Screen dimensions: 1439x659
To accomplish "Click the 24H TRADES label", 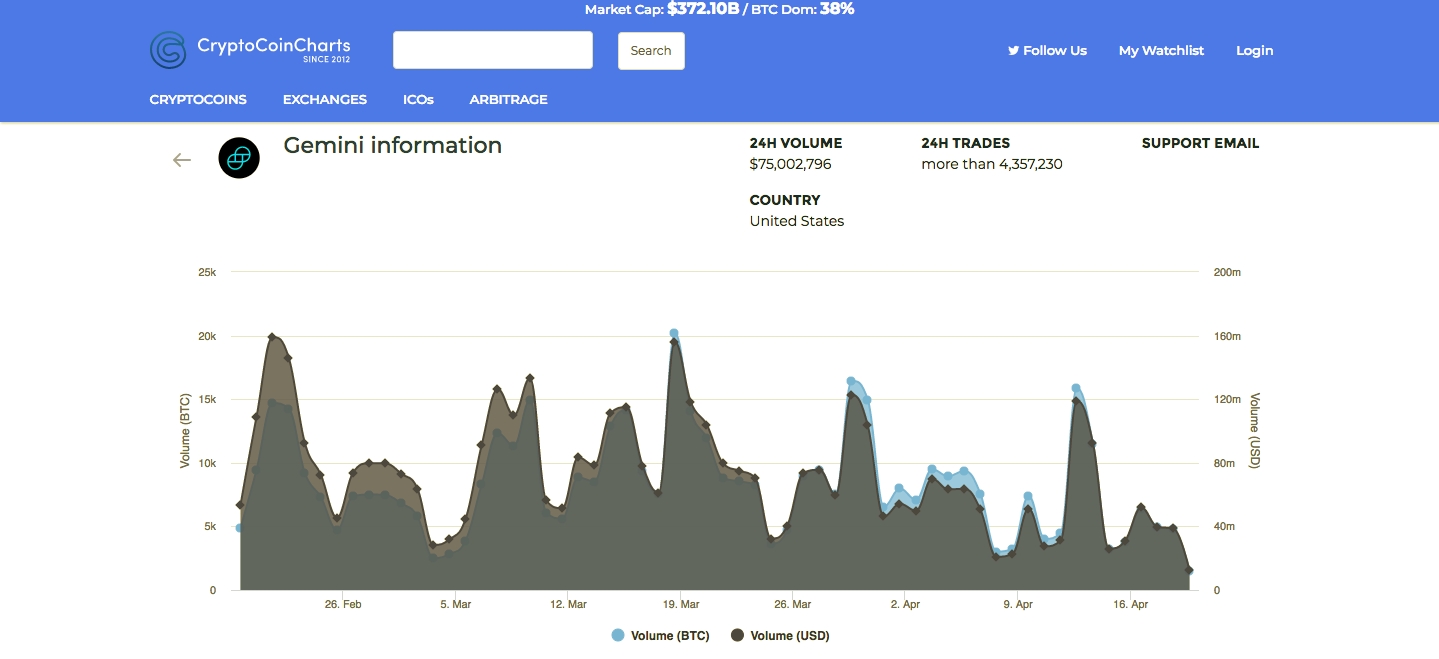I will [966, 143].
